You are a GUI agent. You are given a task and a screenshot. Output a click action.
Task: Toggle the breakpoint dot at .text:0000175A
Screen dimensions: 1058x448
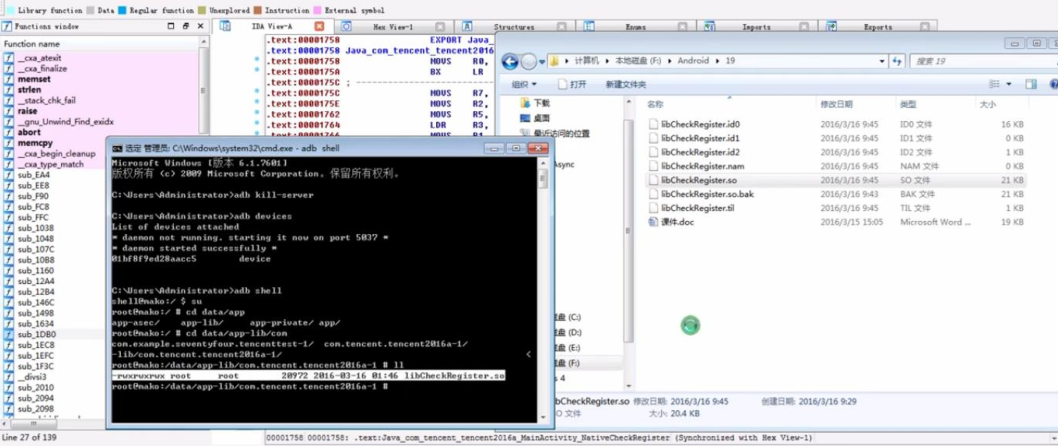256,70
